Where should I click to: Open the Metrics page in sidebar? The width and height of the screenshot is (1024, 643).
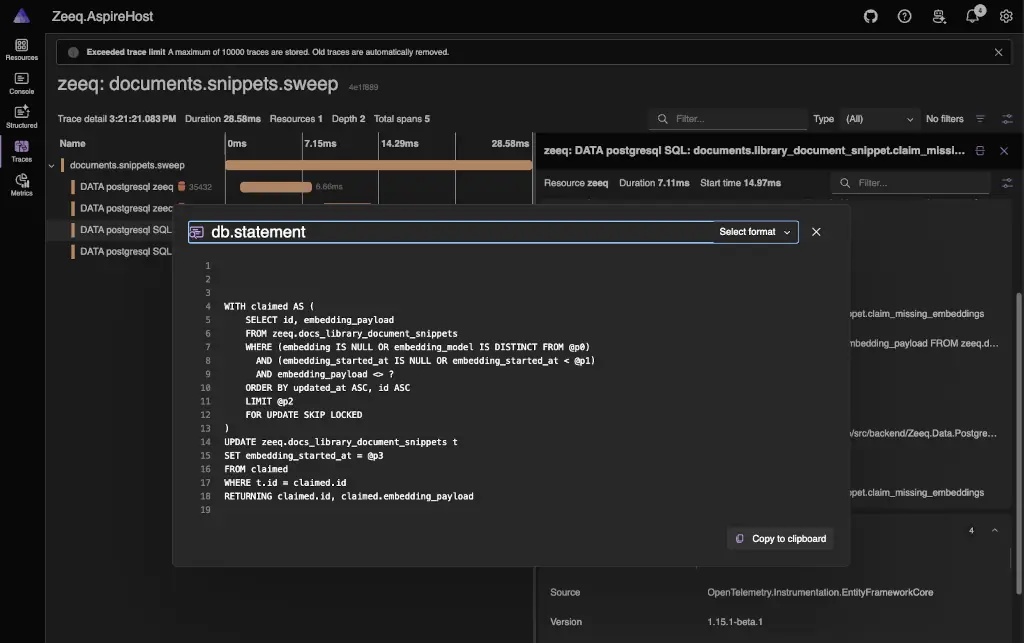pos(22,185)
